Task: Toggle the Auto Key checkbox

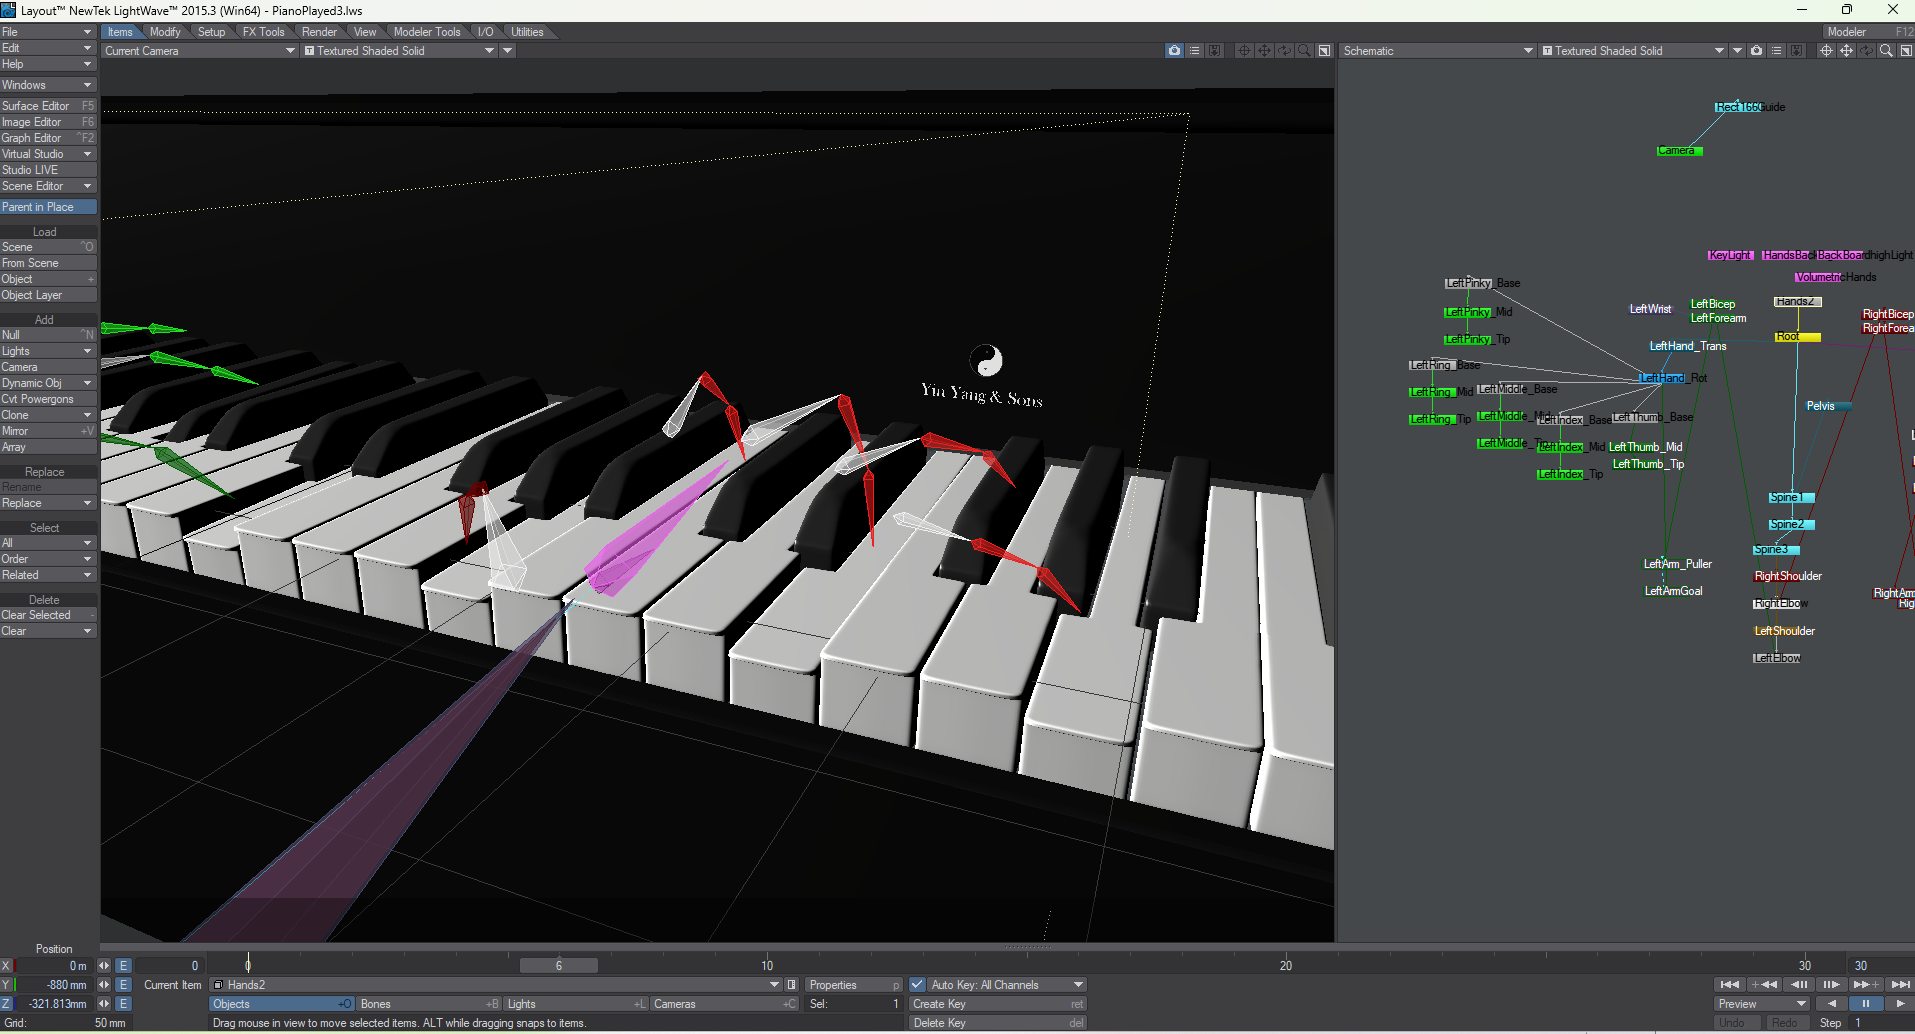Action: [917, 985]
